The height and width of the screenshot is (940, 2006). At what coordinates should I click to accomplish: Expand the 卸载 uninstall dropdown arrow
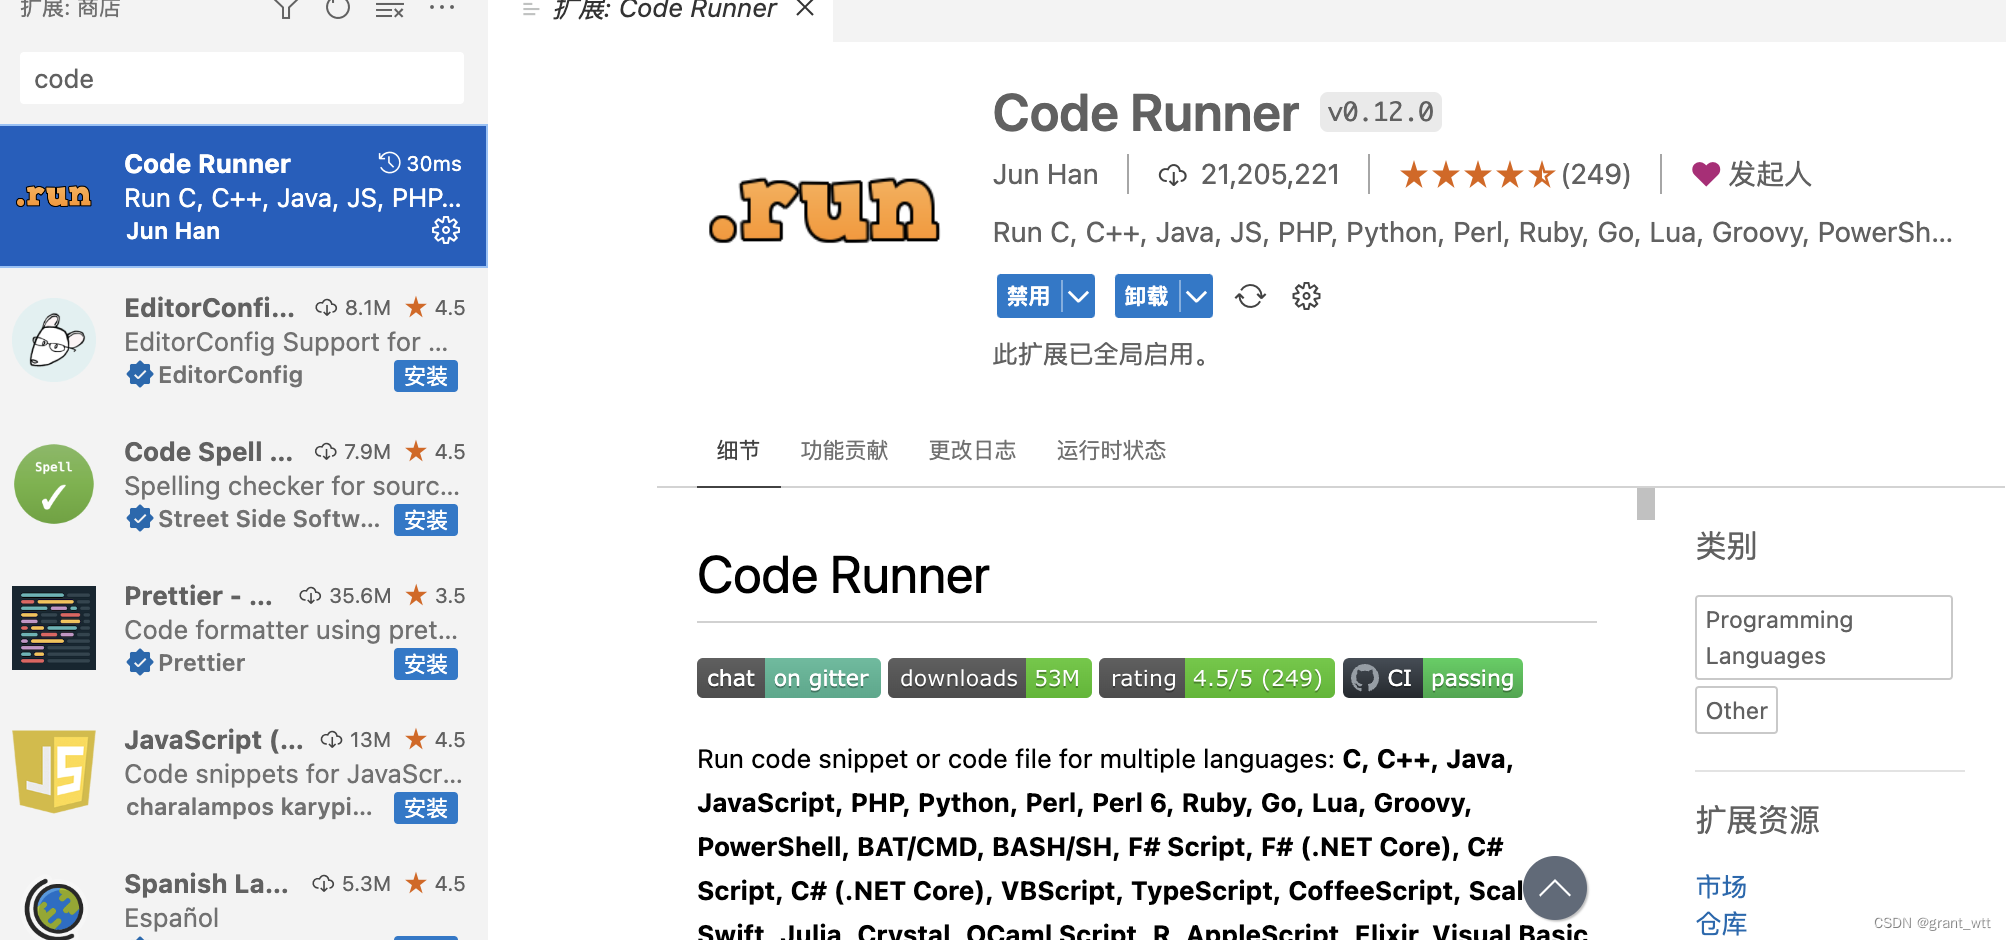coord(1196,296)
